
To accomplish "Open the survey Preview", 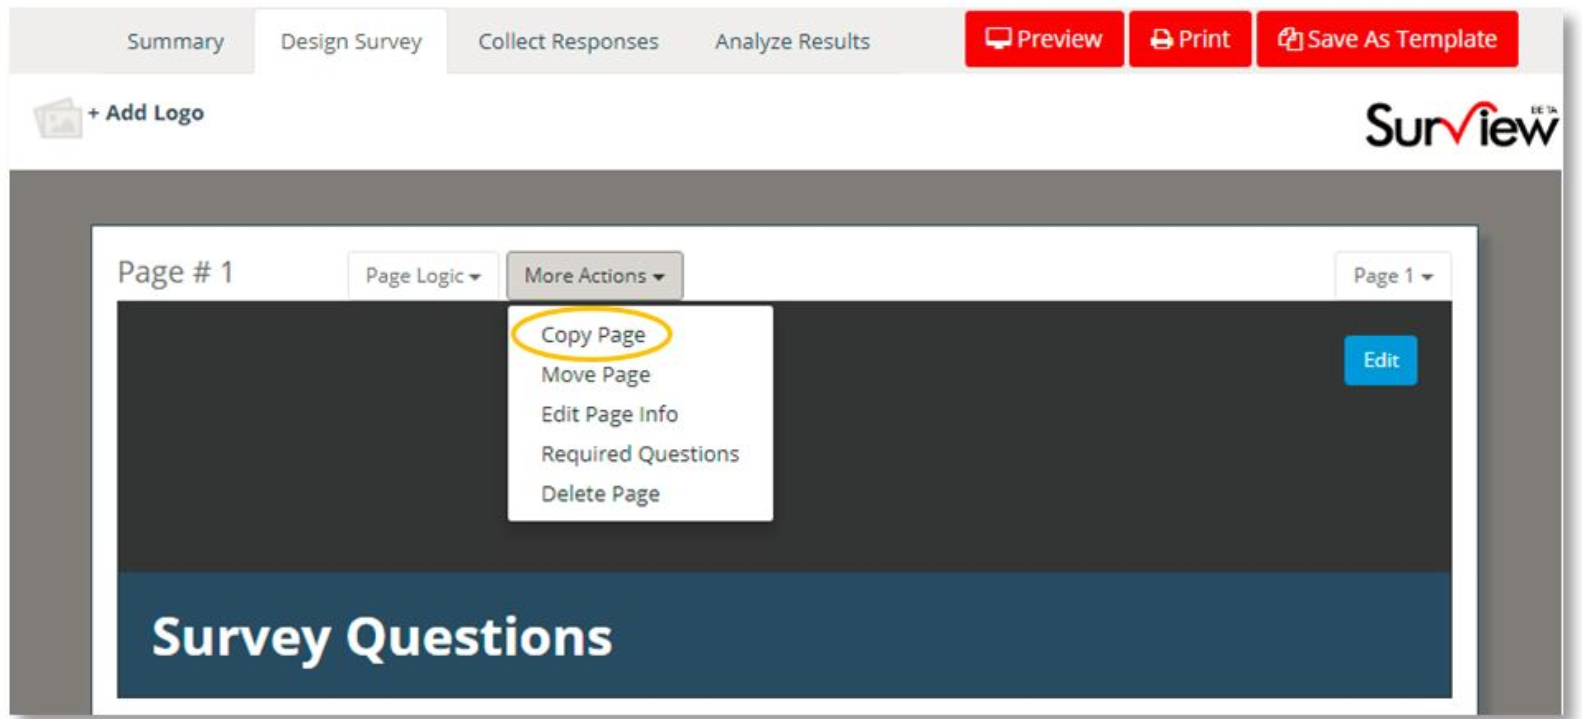I will tap(1043, 39).
